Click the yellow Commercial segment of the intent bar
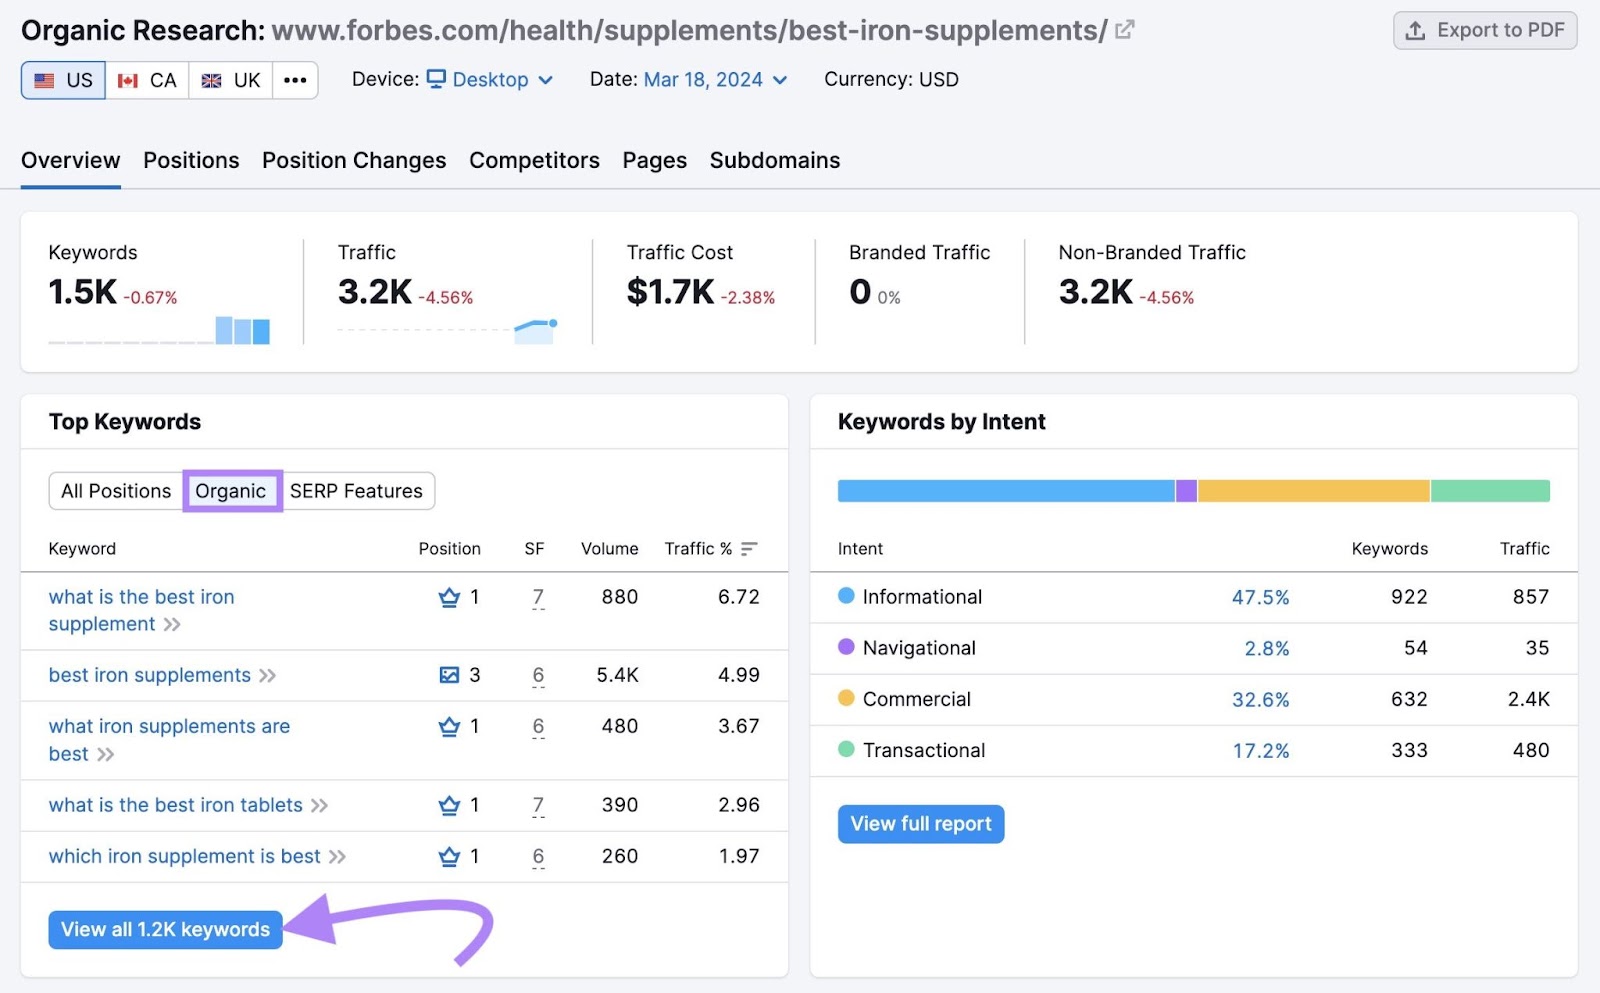 point(1313,490)
